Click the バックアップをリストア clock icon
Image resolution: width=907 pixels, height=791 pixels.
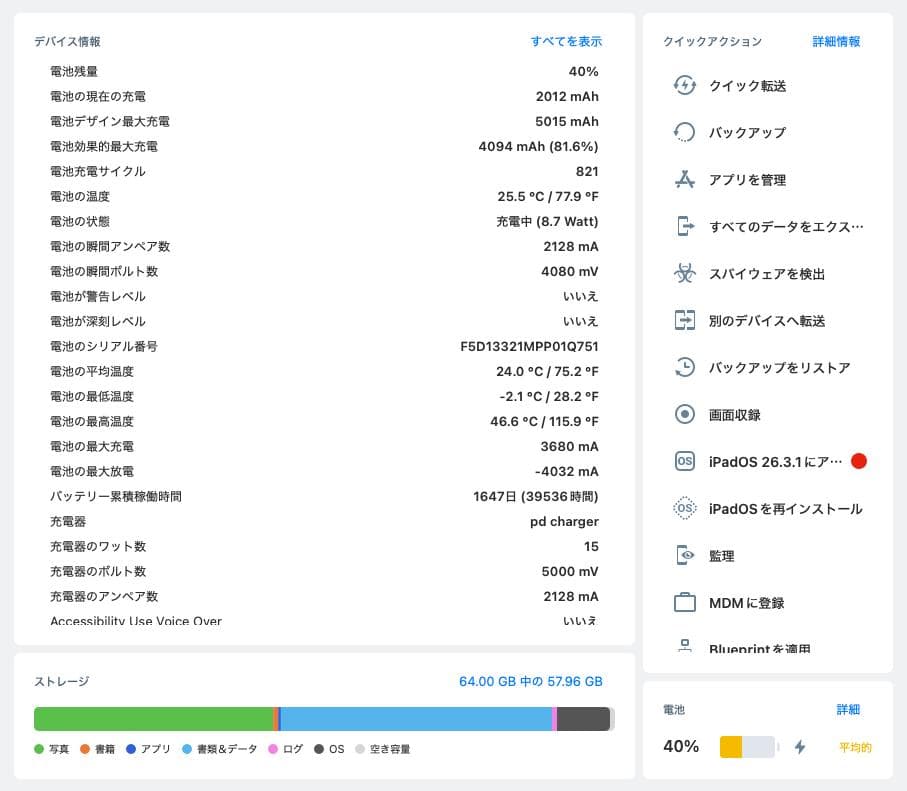tap(684, 367)
